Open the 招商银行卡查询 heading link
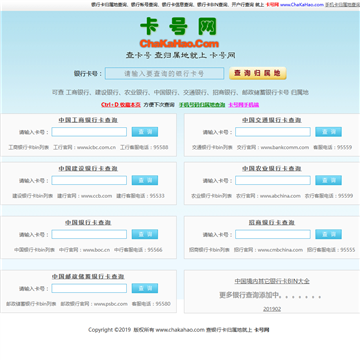Viewport: 360px width, 360px height. (272, 223)
